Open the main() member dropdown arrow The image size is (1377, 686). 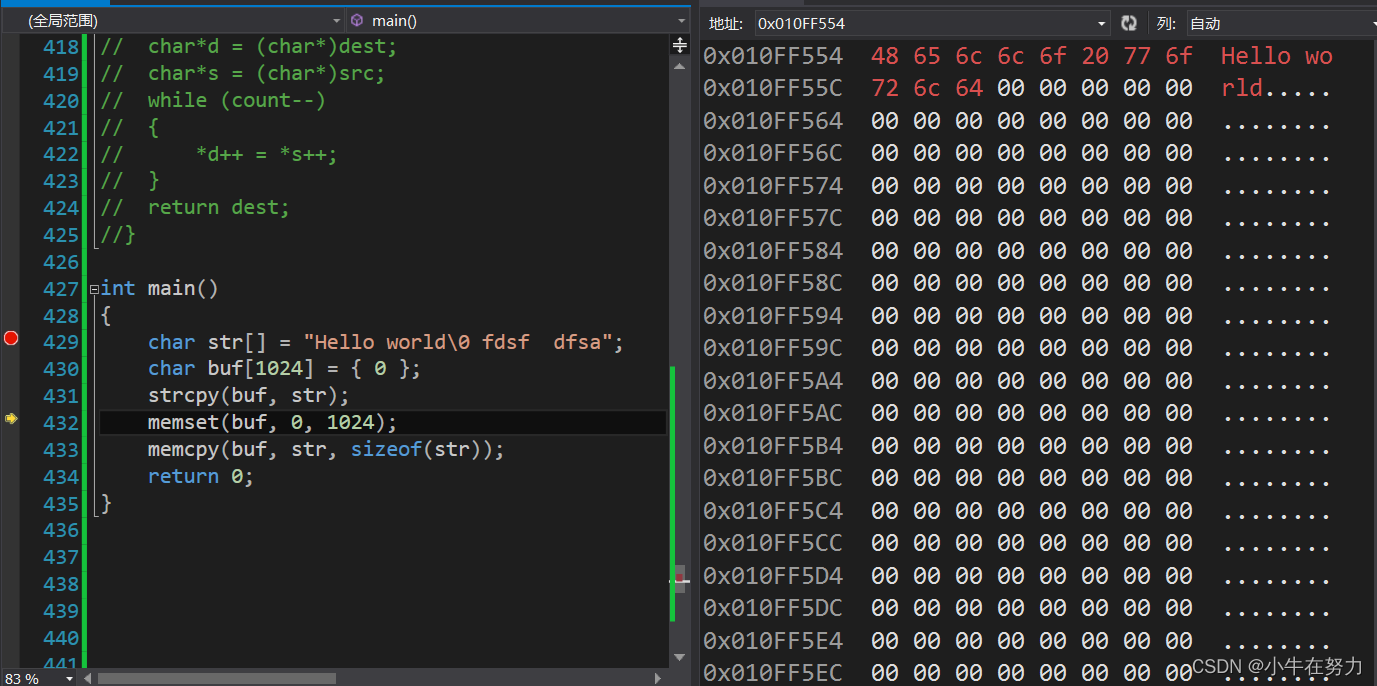681,20
